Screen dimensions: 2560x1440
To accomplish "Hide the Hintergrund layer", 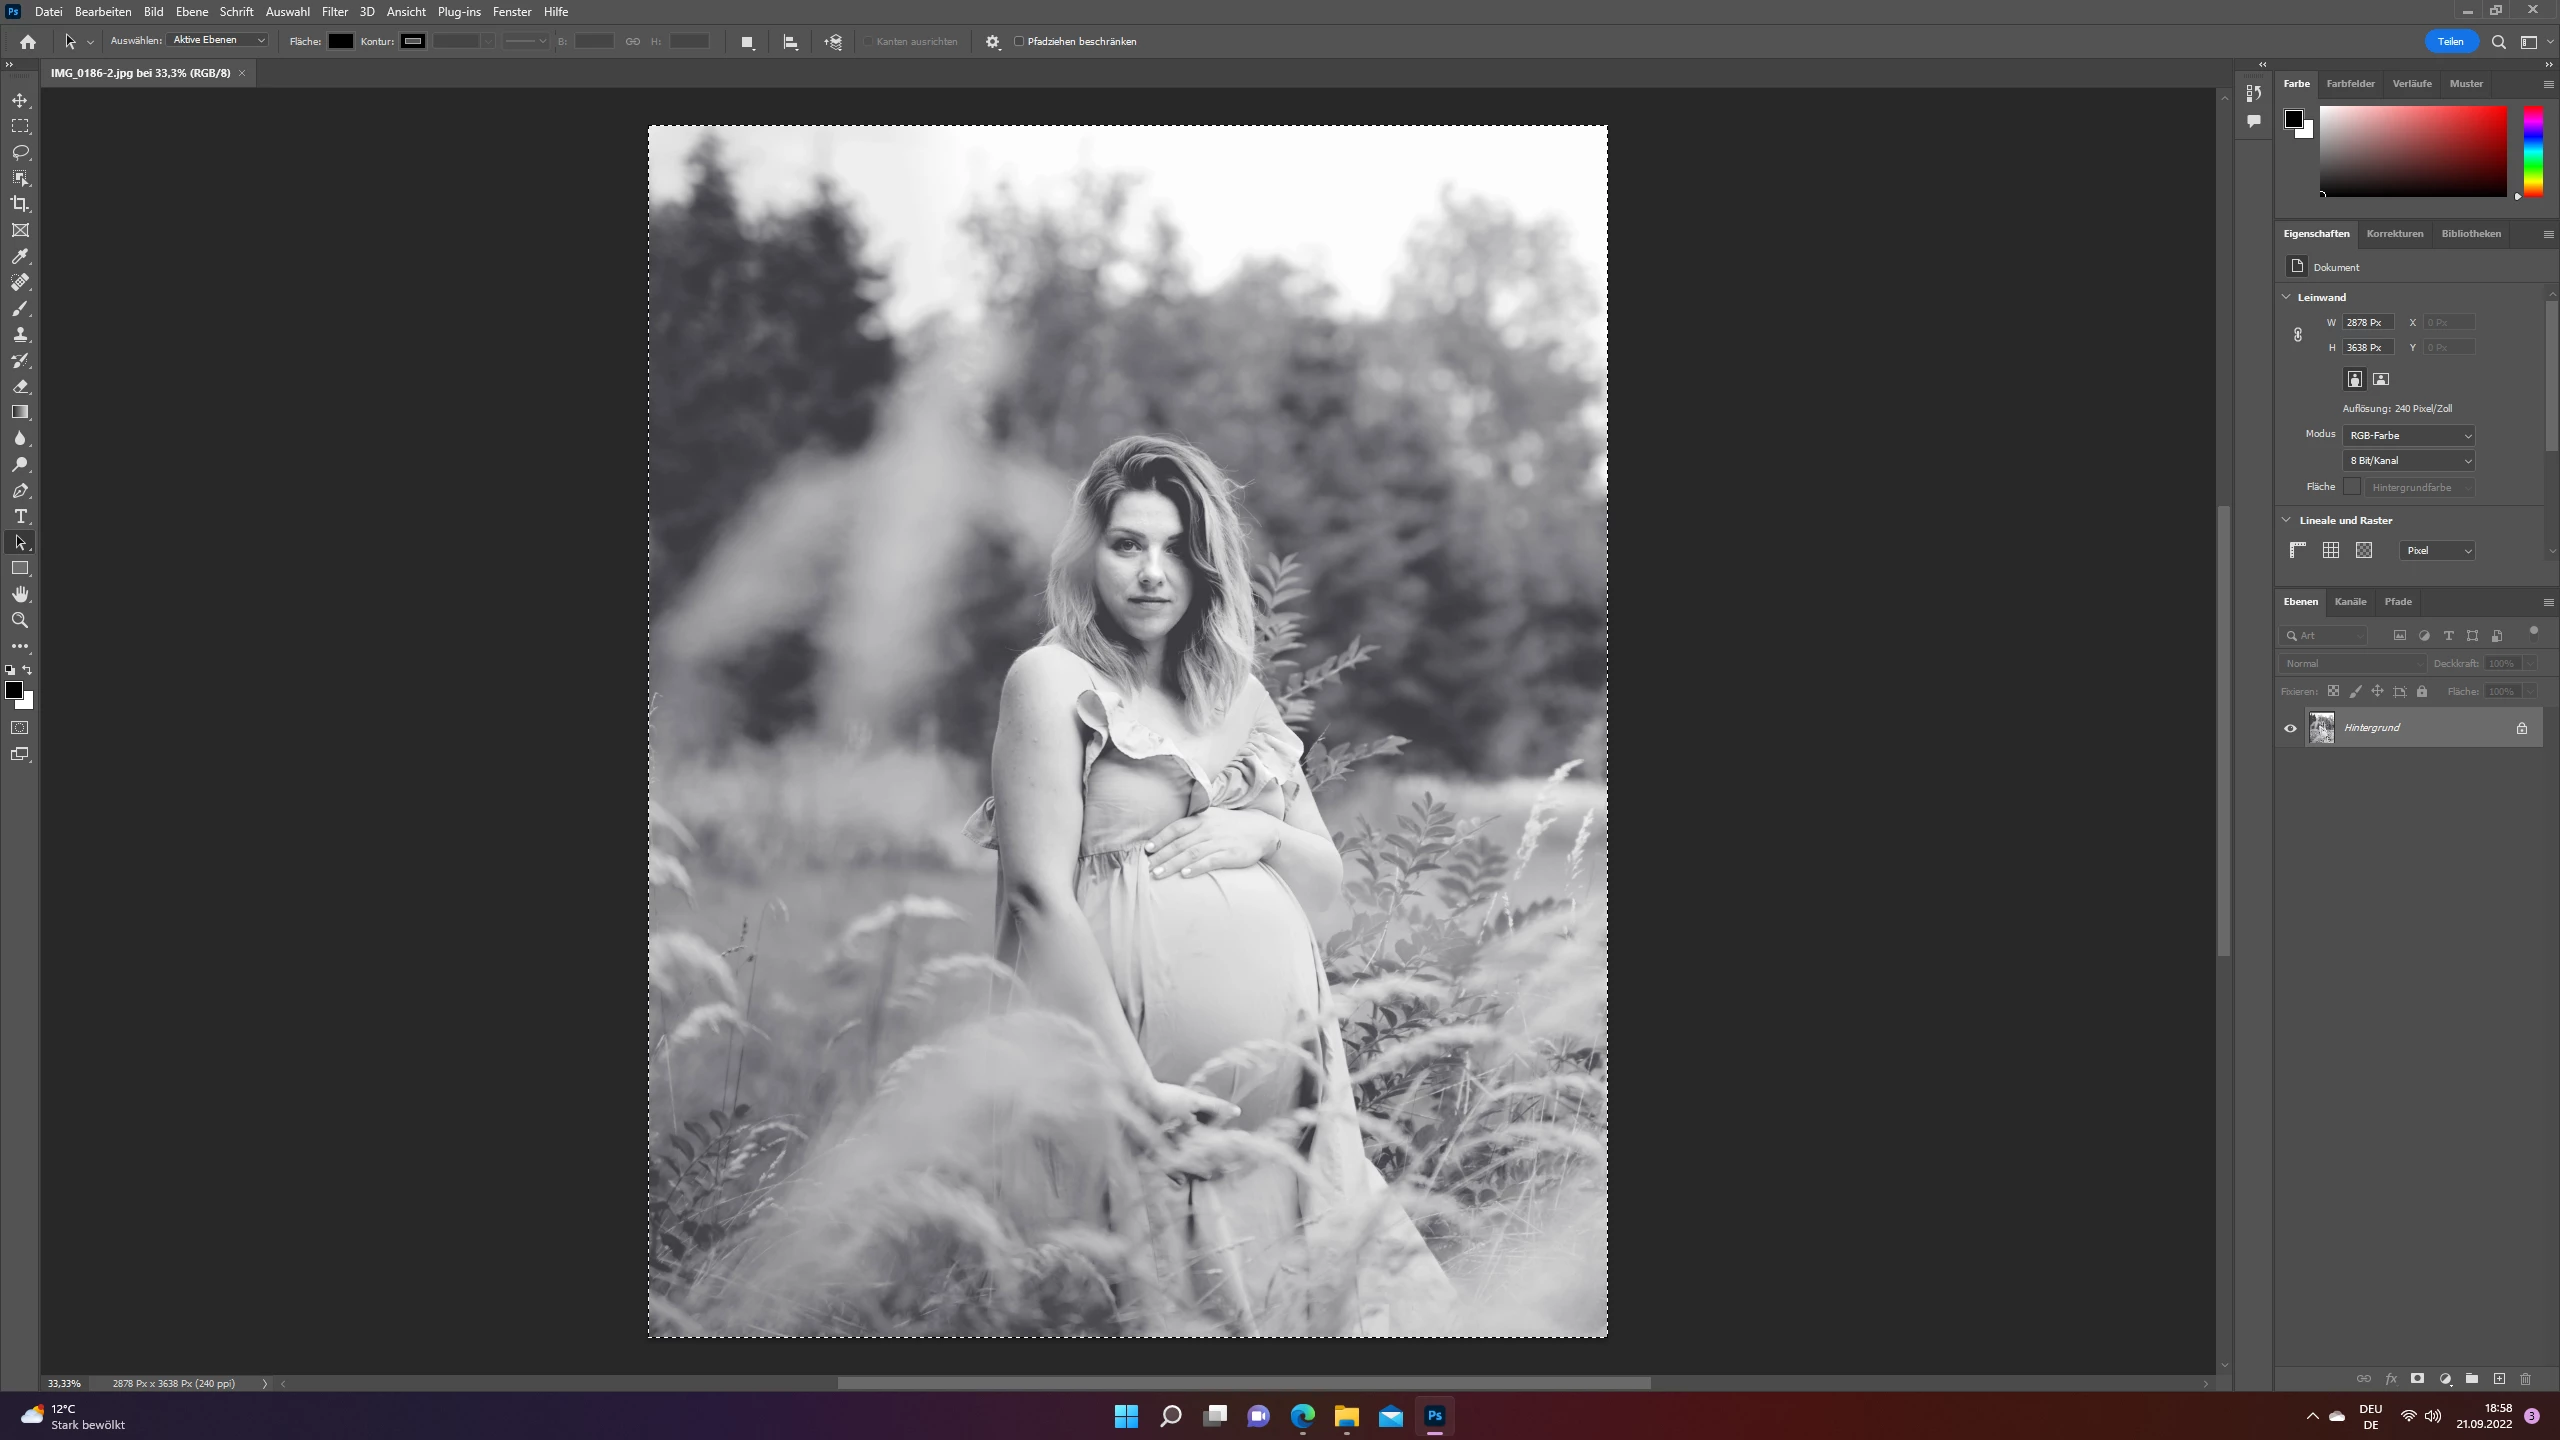I will (x=2290, y=728).
